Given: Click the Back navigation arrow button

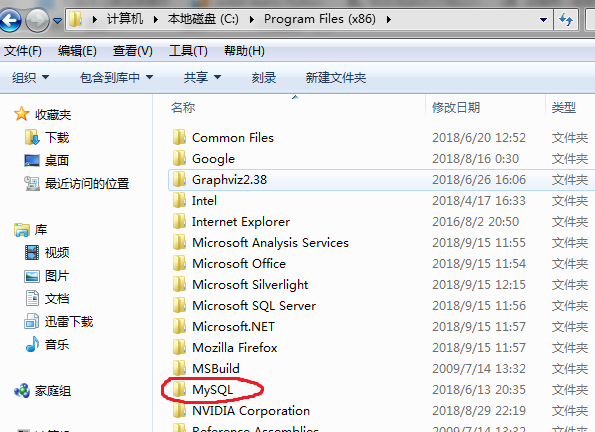Looking at the screenshot, I should tap(10, 20).
